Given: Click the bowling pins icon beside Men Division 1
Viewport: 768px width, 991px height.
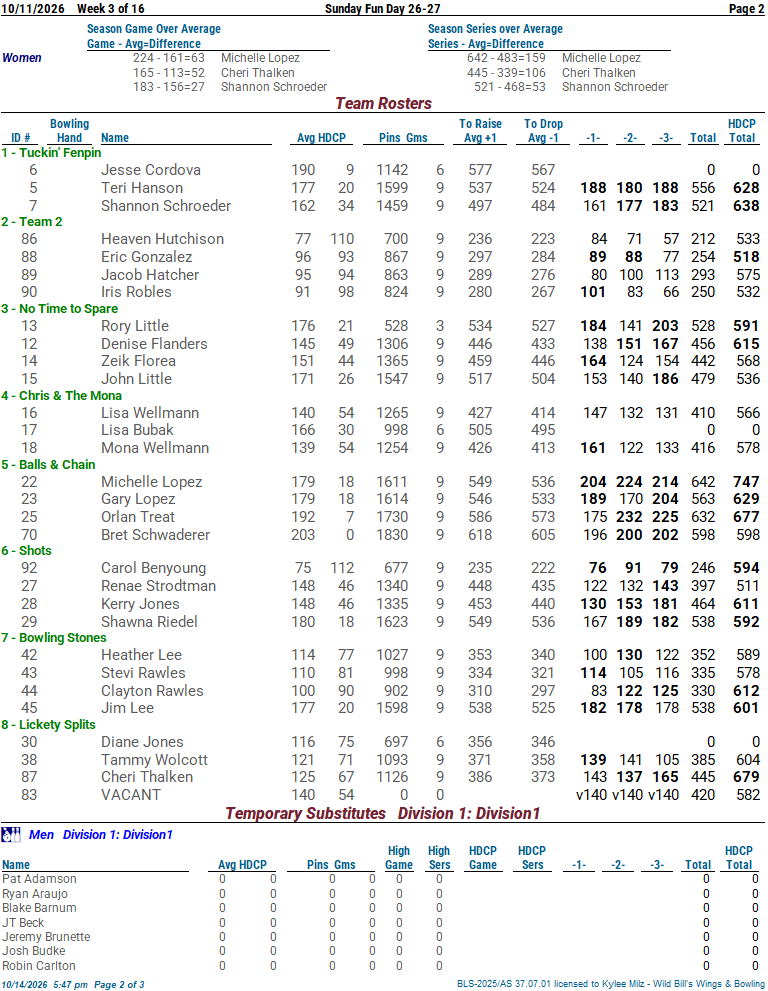Looking at the screenshot, I should [11, 835].
